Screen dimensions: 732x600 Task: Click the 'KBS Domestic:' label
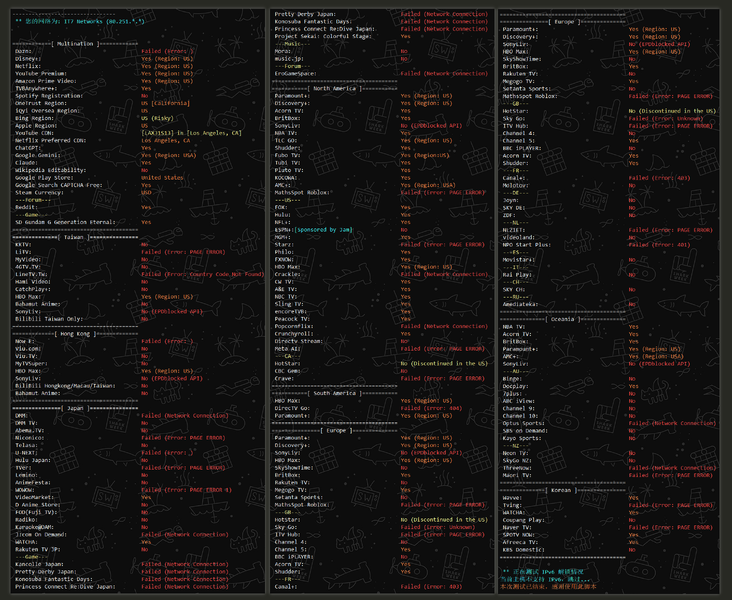pyautogui.click(x=523, y=550)
